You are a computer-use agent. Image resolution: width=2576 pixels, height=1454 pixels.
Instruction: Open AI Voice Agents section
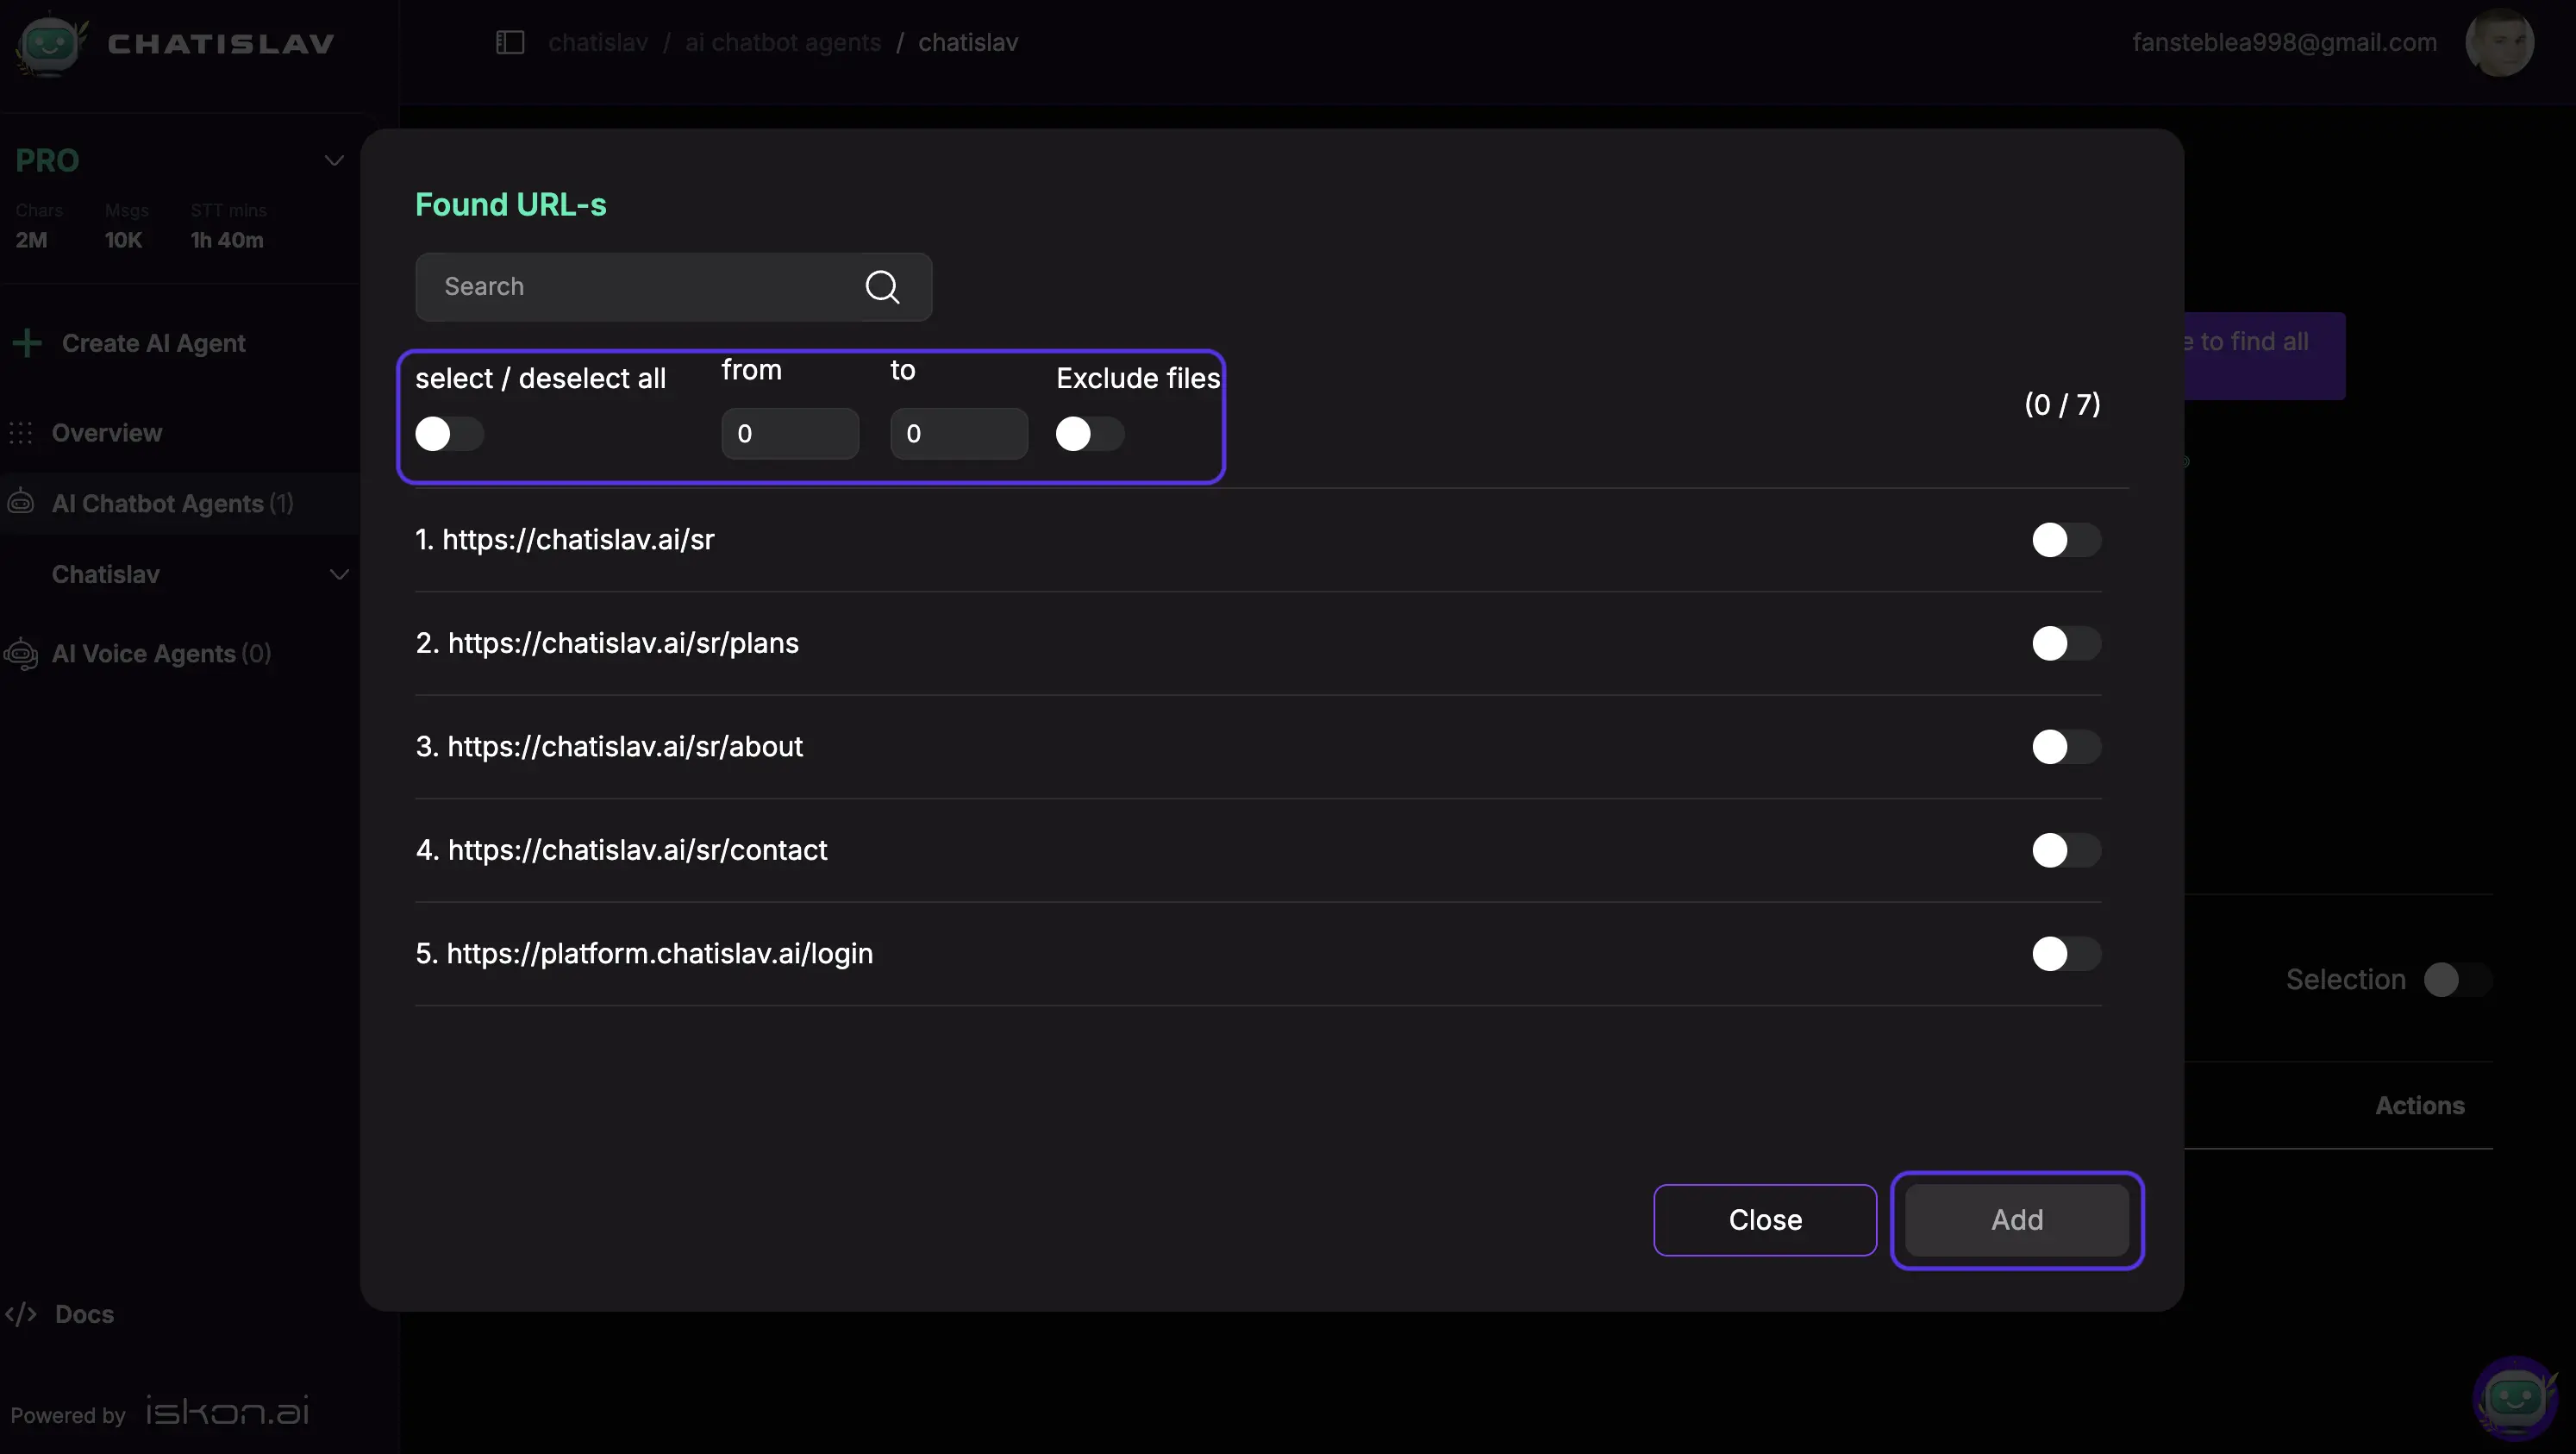click(x=161, y=654)
